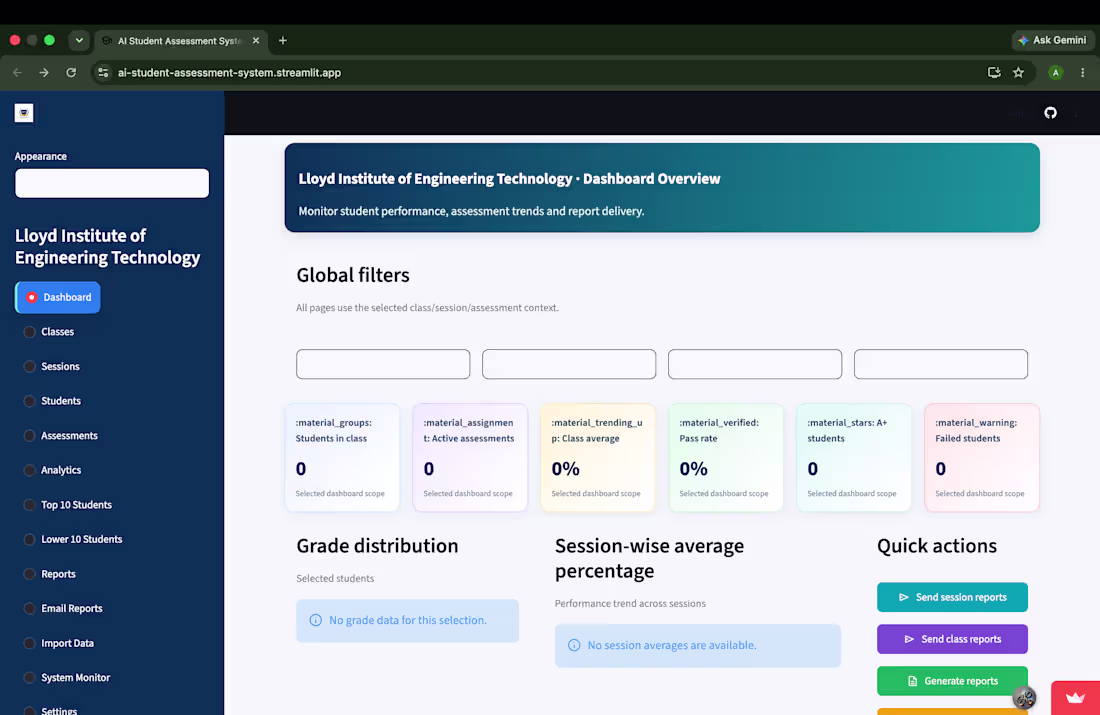Click the red crown Streamlit badge
The width and height of the screenshot is (1100, 715).
(1075, 697)
